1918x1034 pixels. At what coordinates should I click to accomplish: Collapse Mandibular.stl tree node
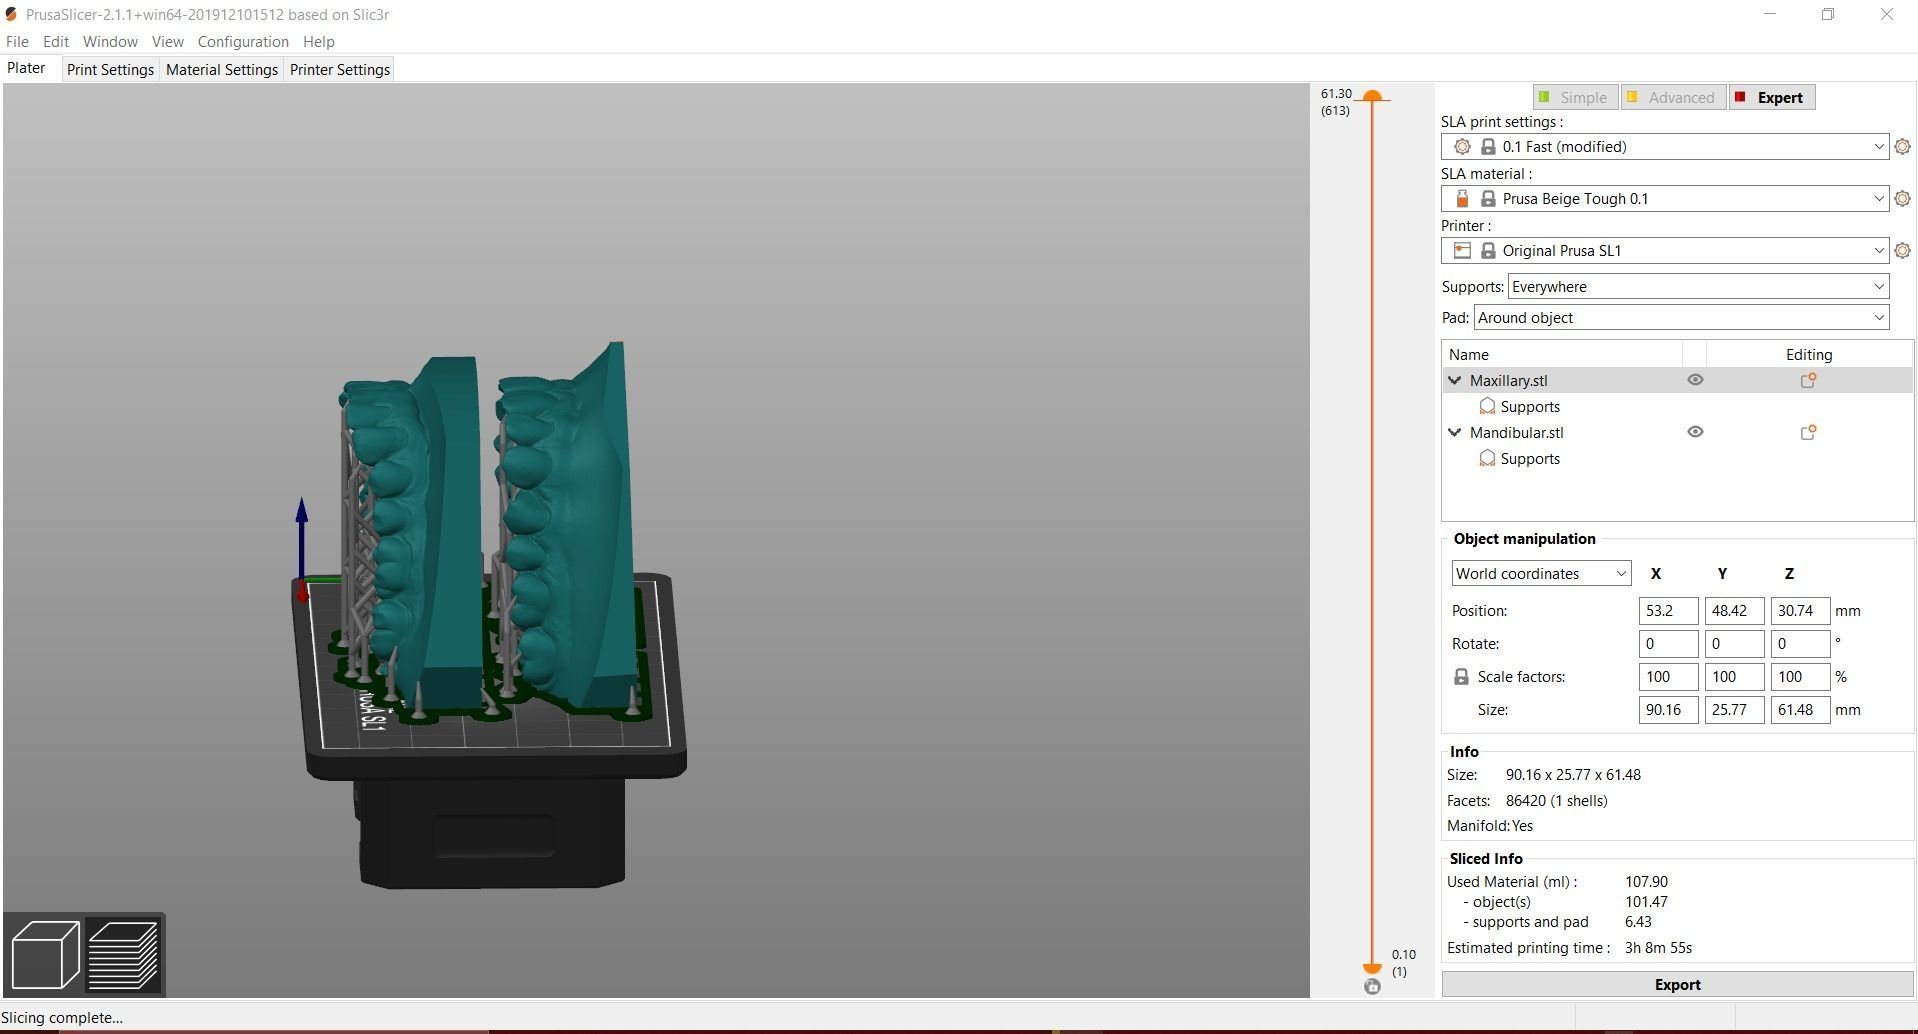pos(1455,433)
